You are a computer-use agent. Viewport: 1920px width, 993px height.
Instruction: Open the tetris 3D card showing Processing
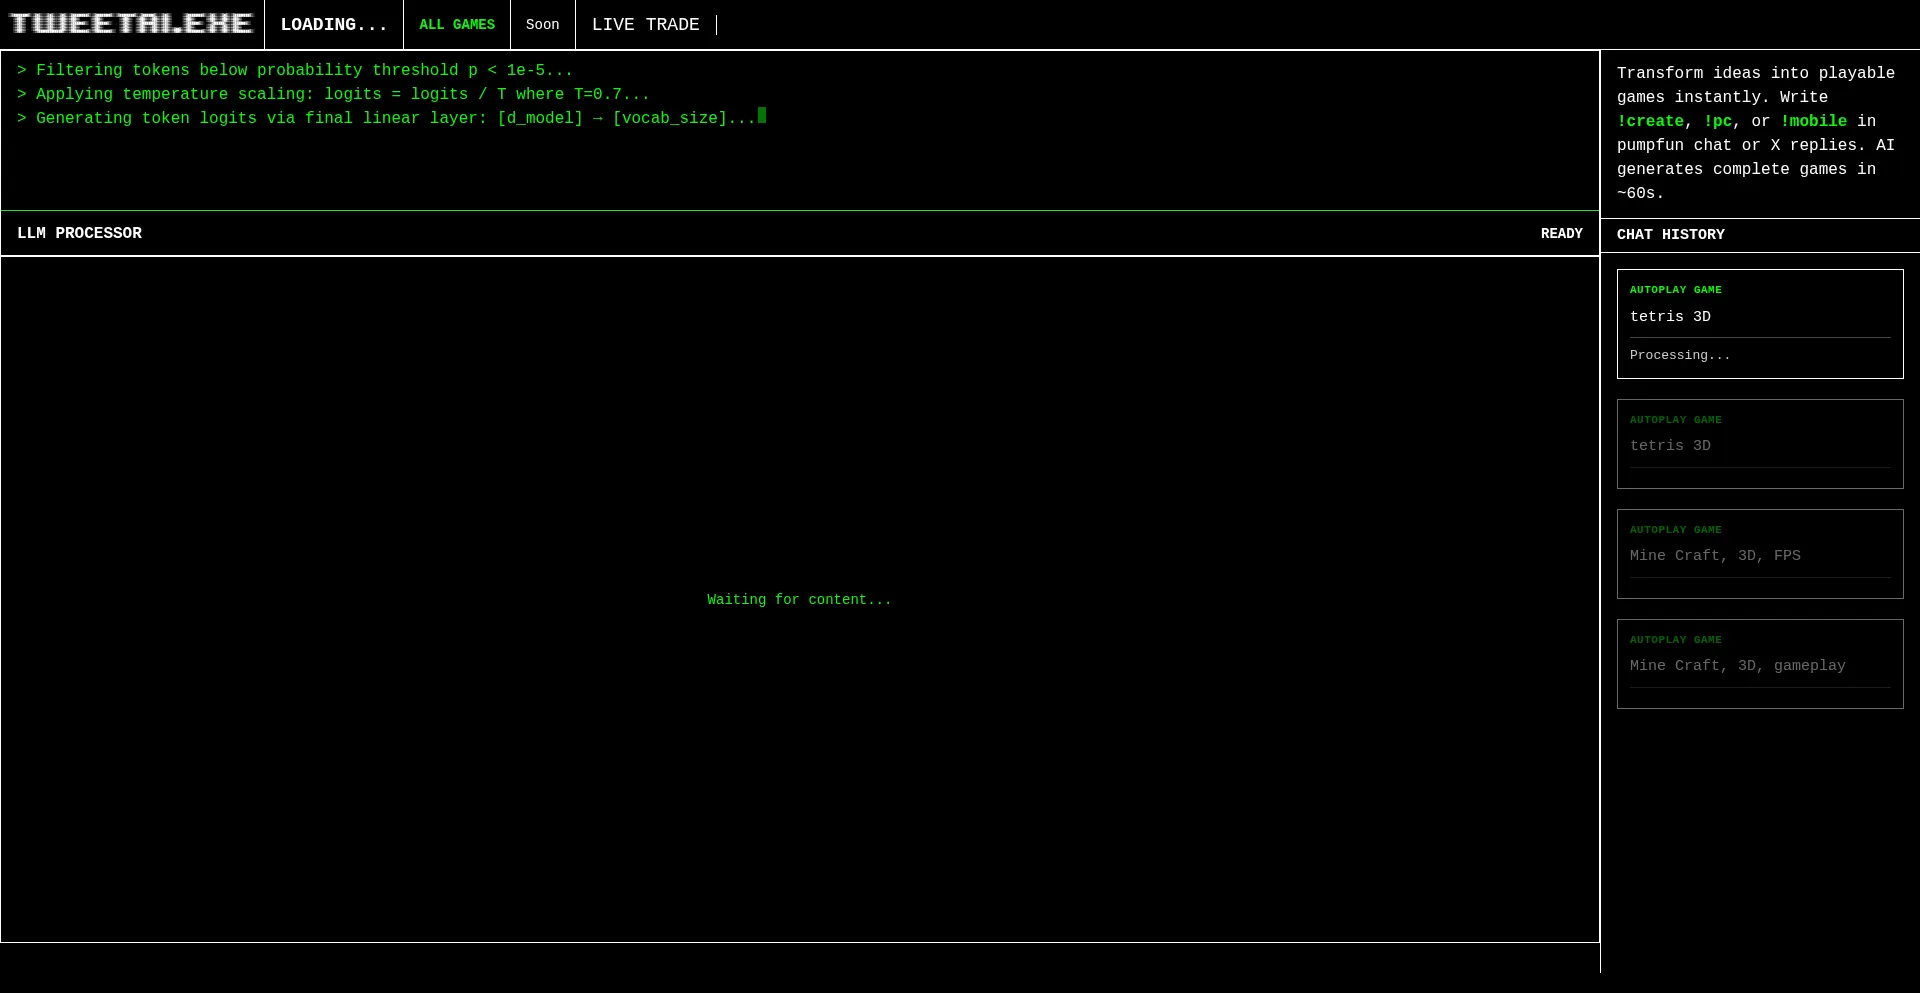pos(1759,317)
